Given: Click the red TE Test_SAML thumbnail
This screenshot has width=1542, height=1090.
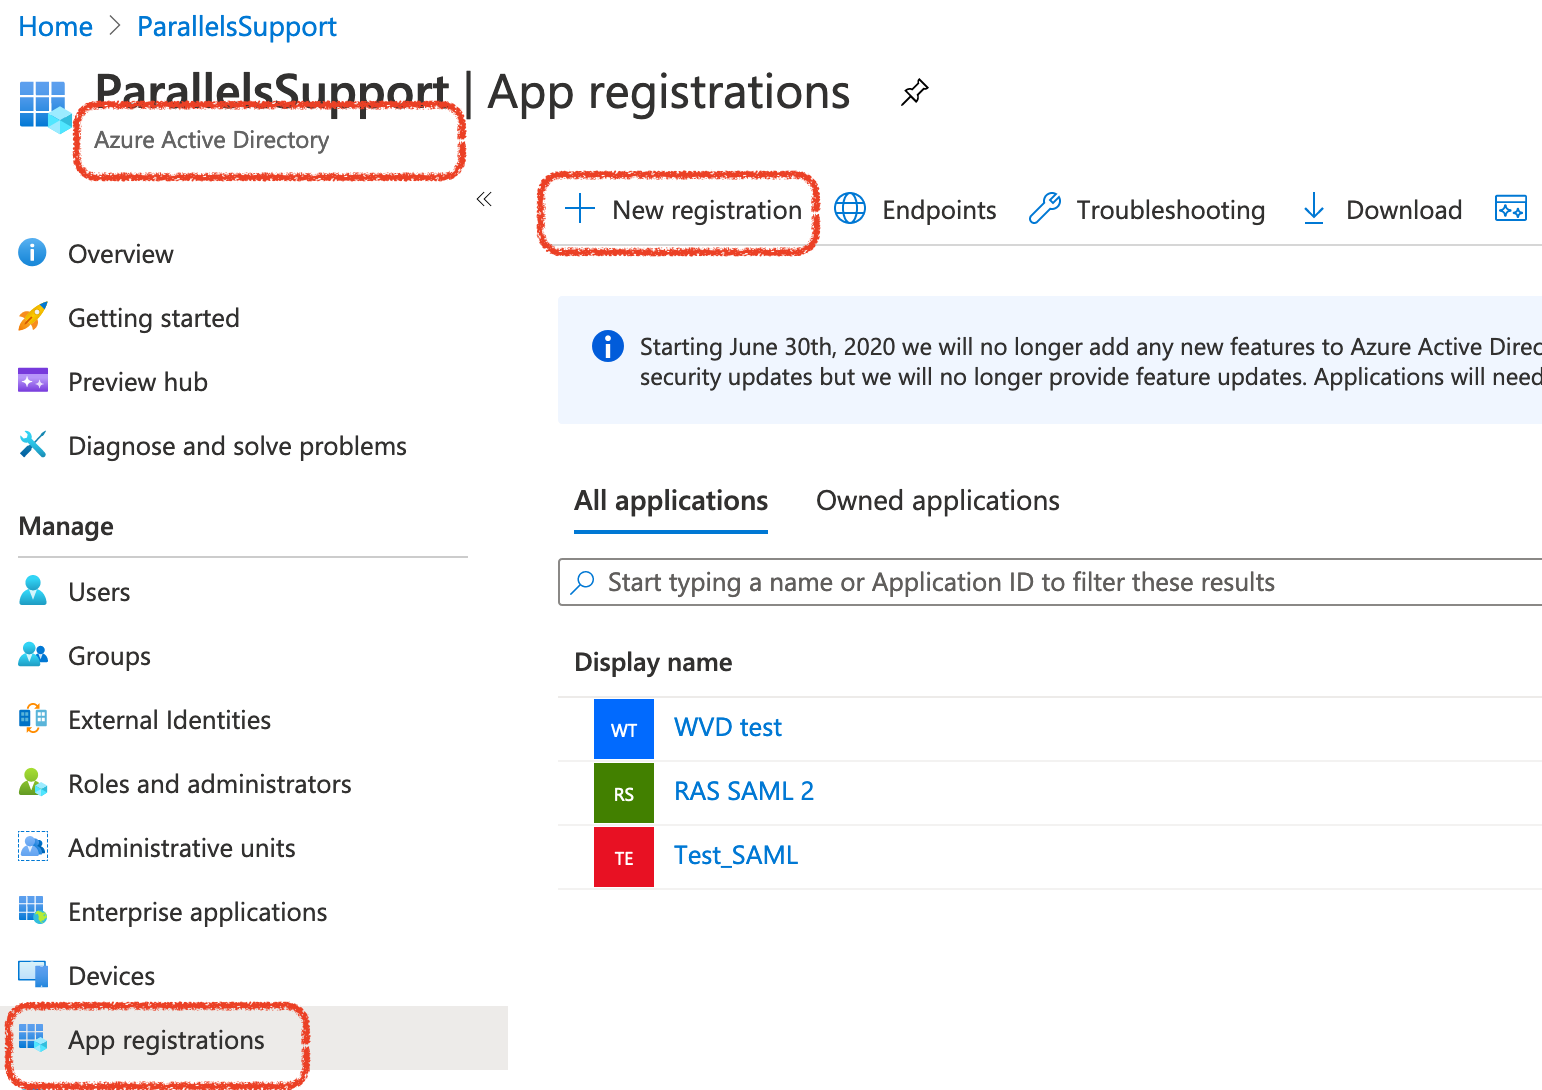Looking at the screenshot, I should [624, 857].
